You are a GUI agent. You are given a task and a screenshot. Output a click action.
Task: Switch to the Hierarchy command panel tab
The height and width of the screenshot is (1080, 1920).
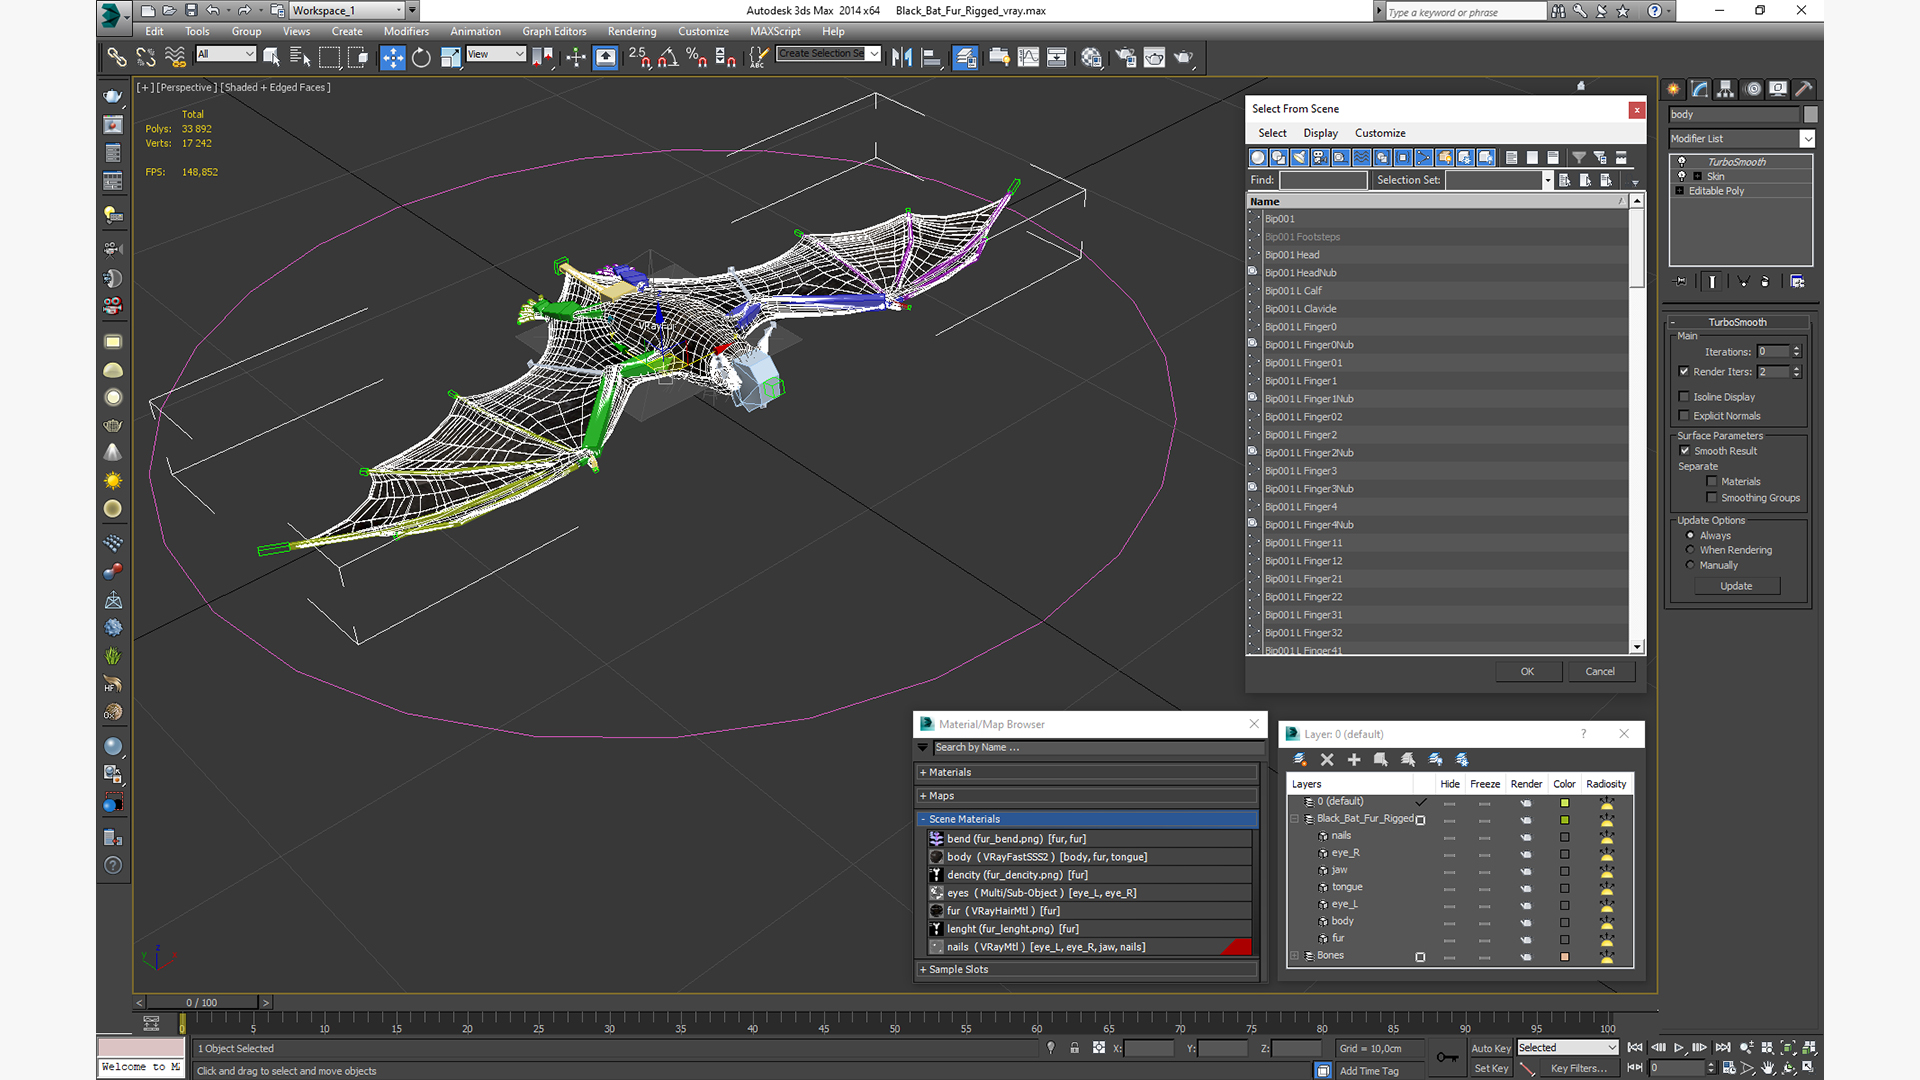pos(1725,89)
